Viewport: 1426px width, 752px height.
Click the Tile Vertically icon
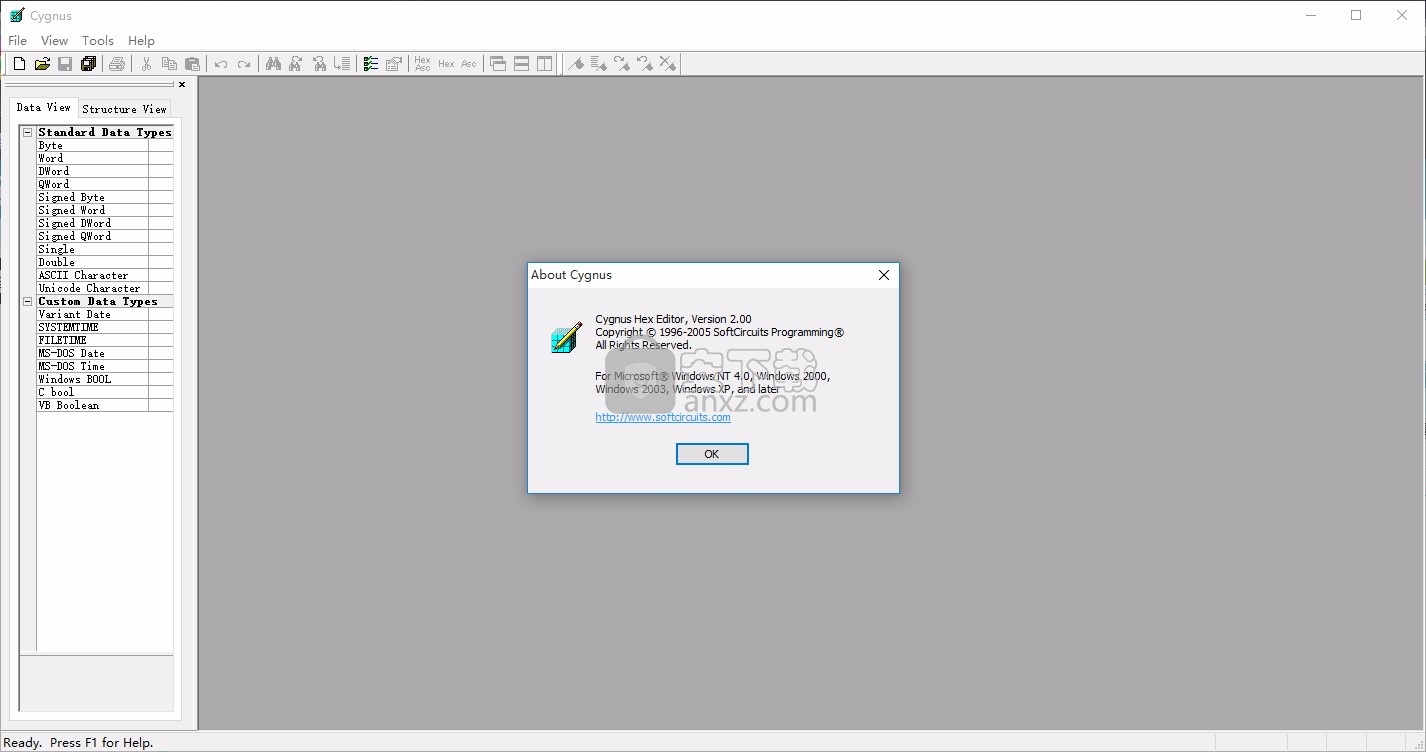544,64
